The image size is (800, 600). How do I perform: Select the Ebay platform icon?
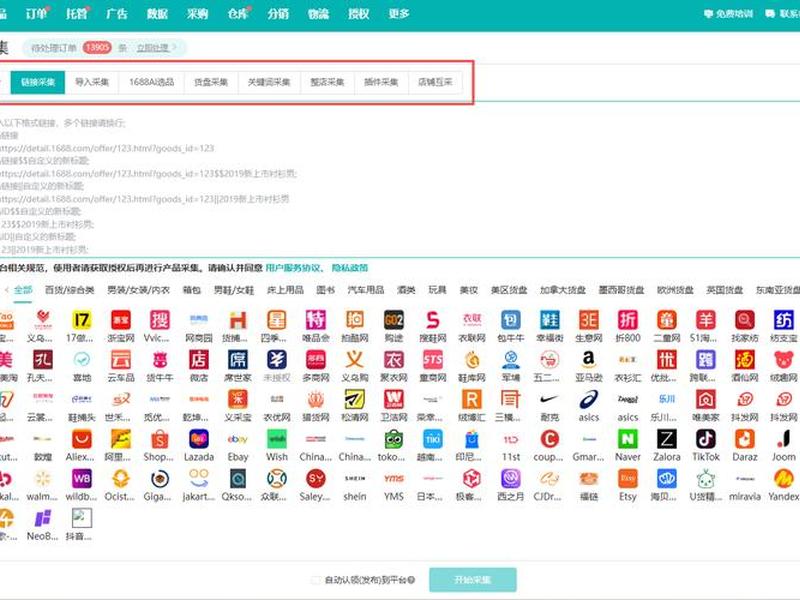pyautogui.click(x=238, y=439)
